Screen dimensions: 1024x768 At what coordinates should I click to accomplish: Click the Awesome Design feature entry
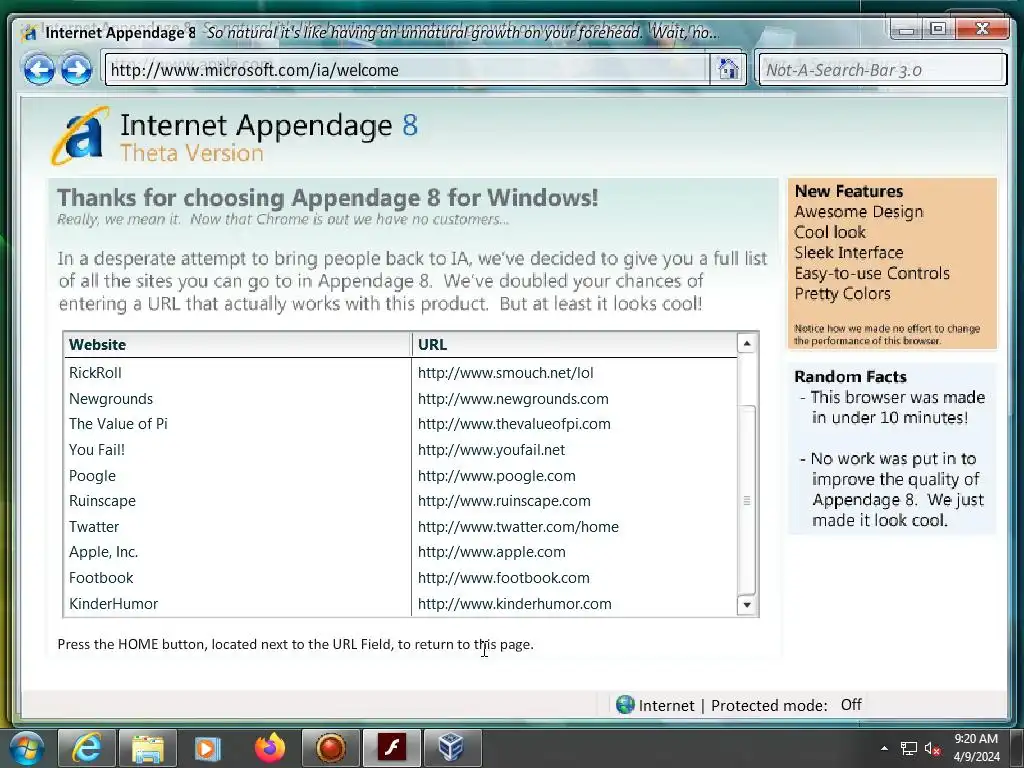coord(859,212)
